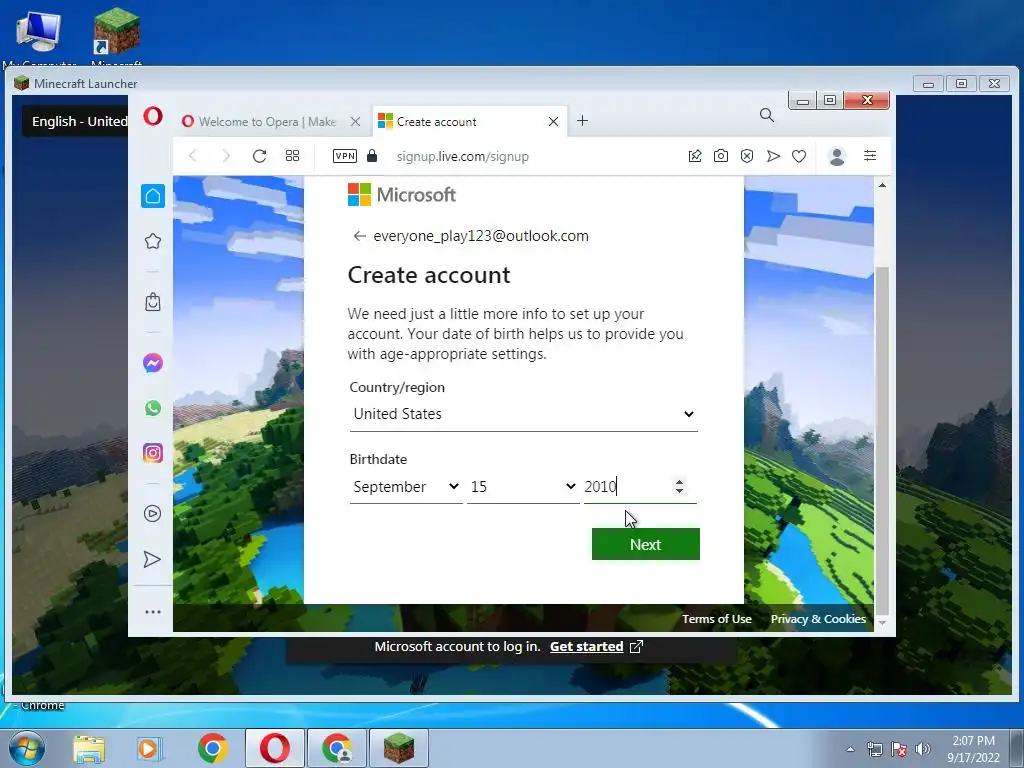
Task: Go back using arrow beside email
Action: click(359, 236)
